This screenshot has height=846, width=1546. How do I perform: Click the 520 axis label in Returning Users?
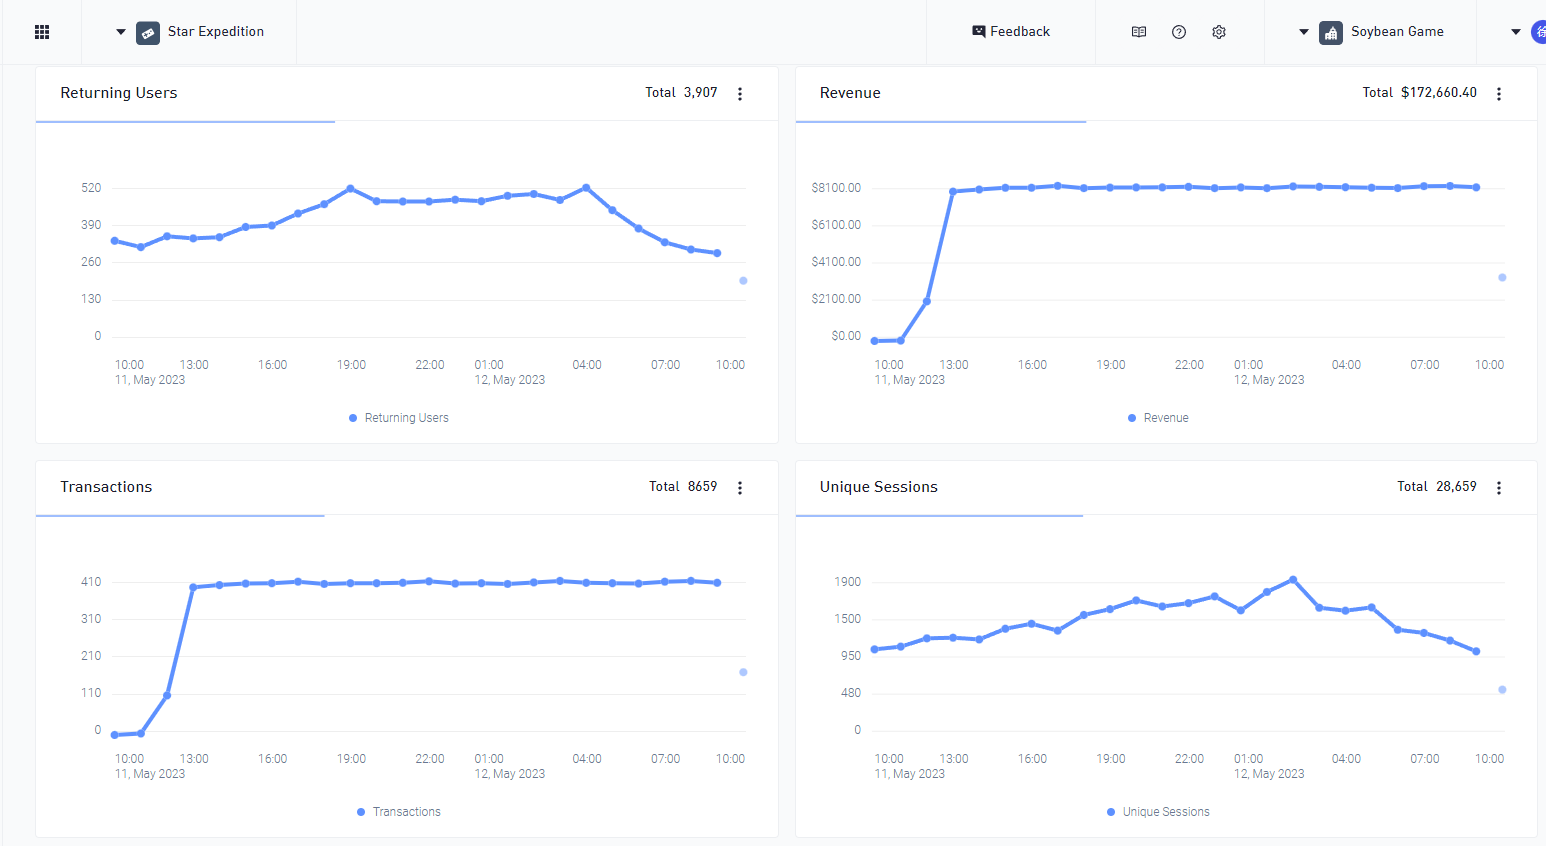point(91,188)
